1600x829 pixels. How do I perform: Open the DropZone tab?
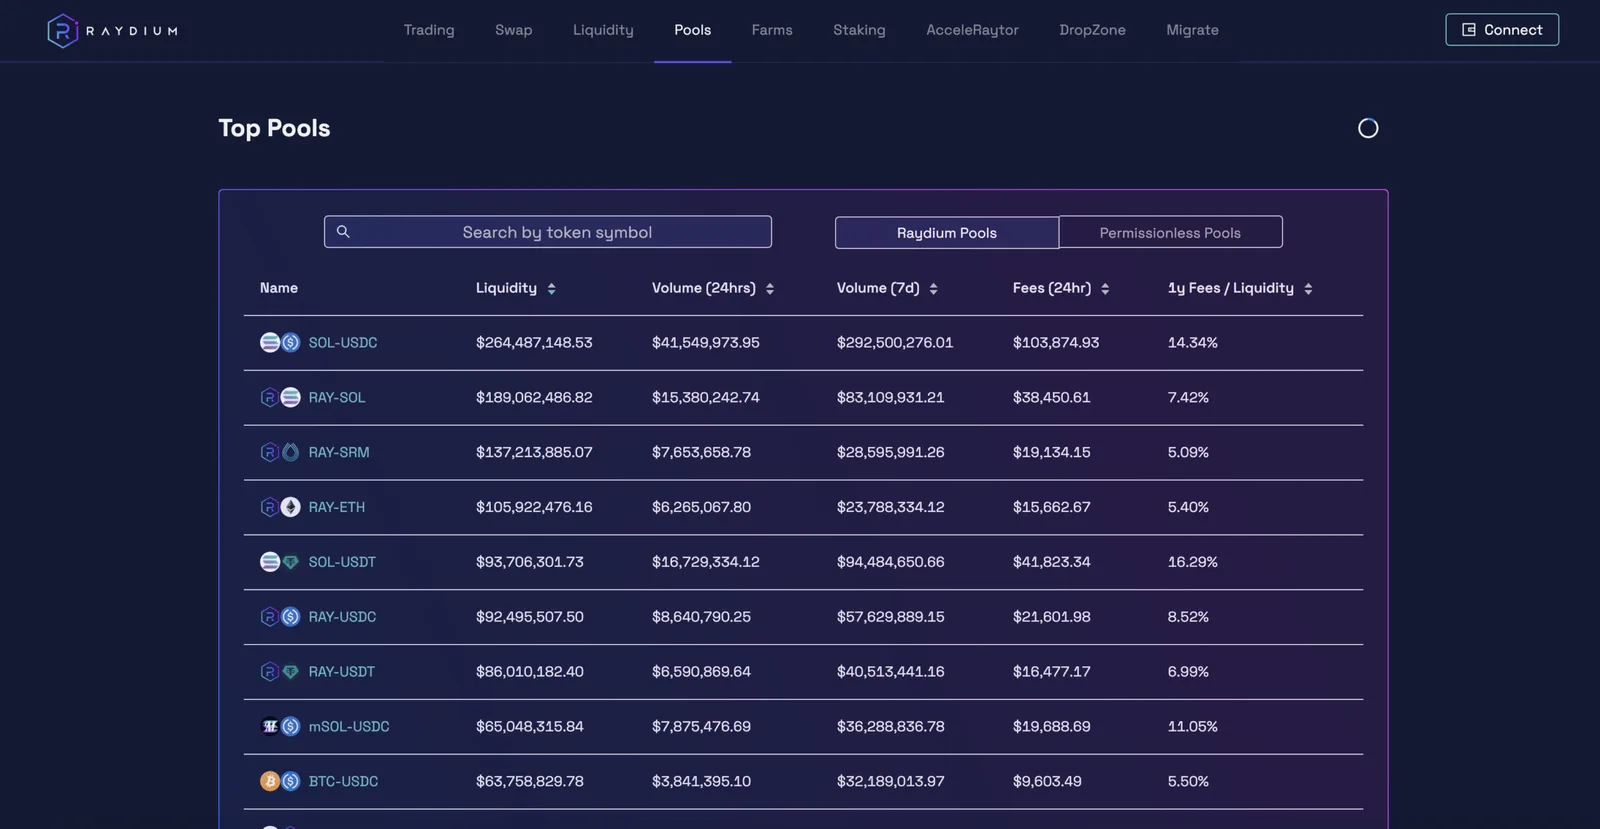pyautogui.click(x=1092, y=30)
